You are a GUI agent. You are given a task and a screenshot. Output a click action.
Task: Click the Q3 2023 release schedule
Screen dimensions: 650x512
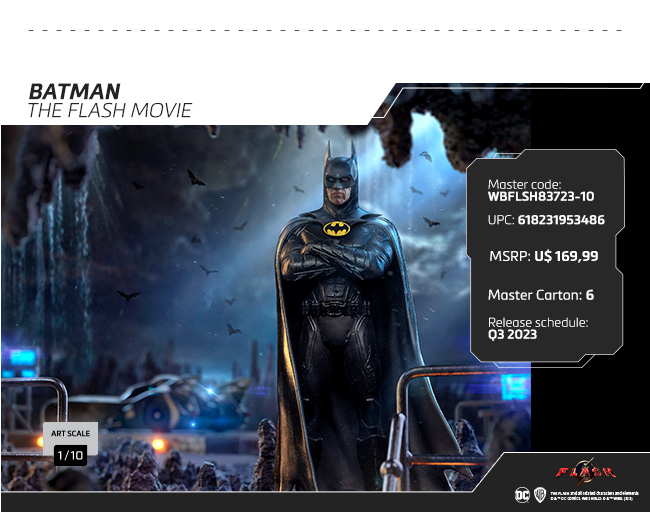[x=512, y=335]
